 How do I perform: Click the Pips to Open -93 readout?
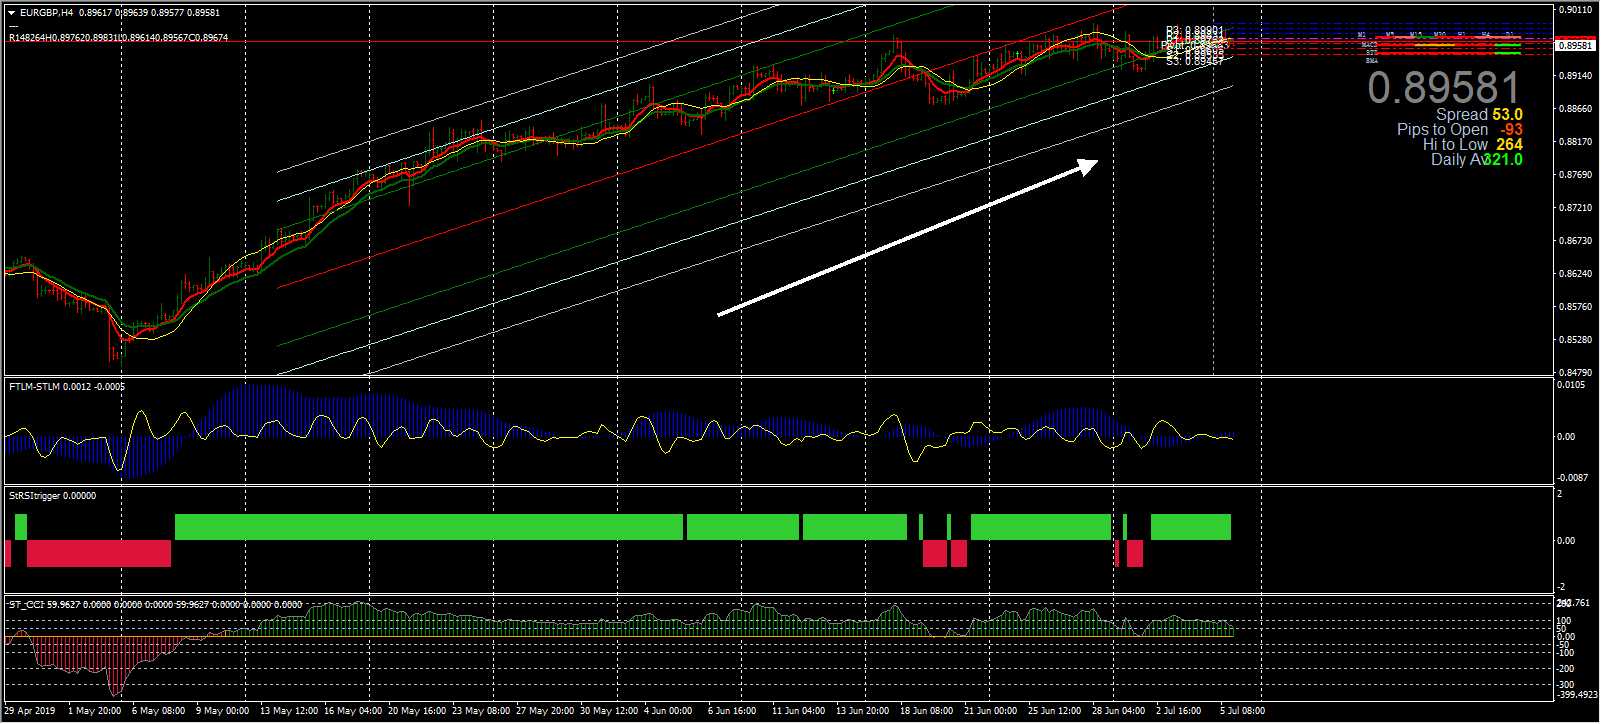click(1460, 130)
